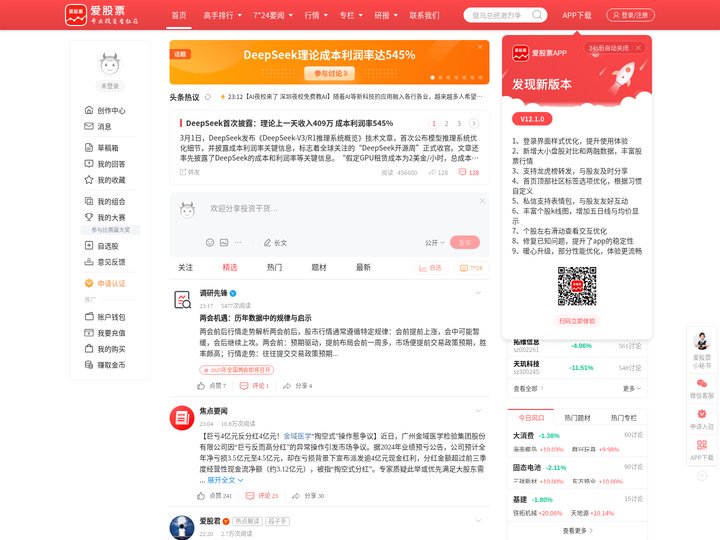Open 我的组合 in the sidebar
The image size is (720, 540).
tap(105, 201)
